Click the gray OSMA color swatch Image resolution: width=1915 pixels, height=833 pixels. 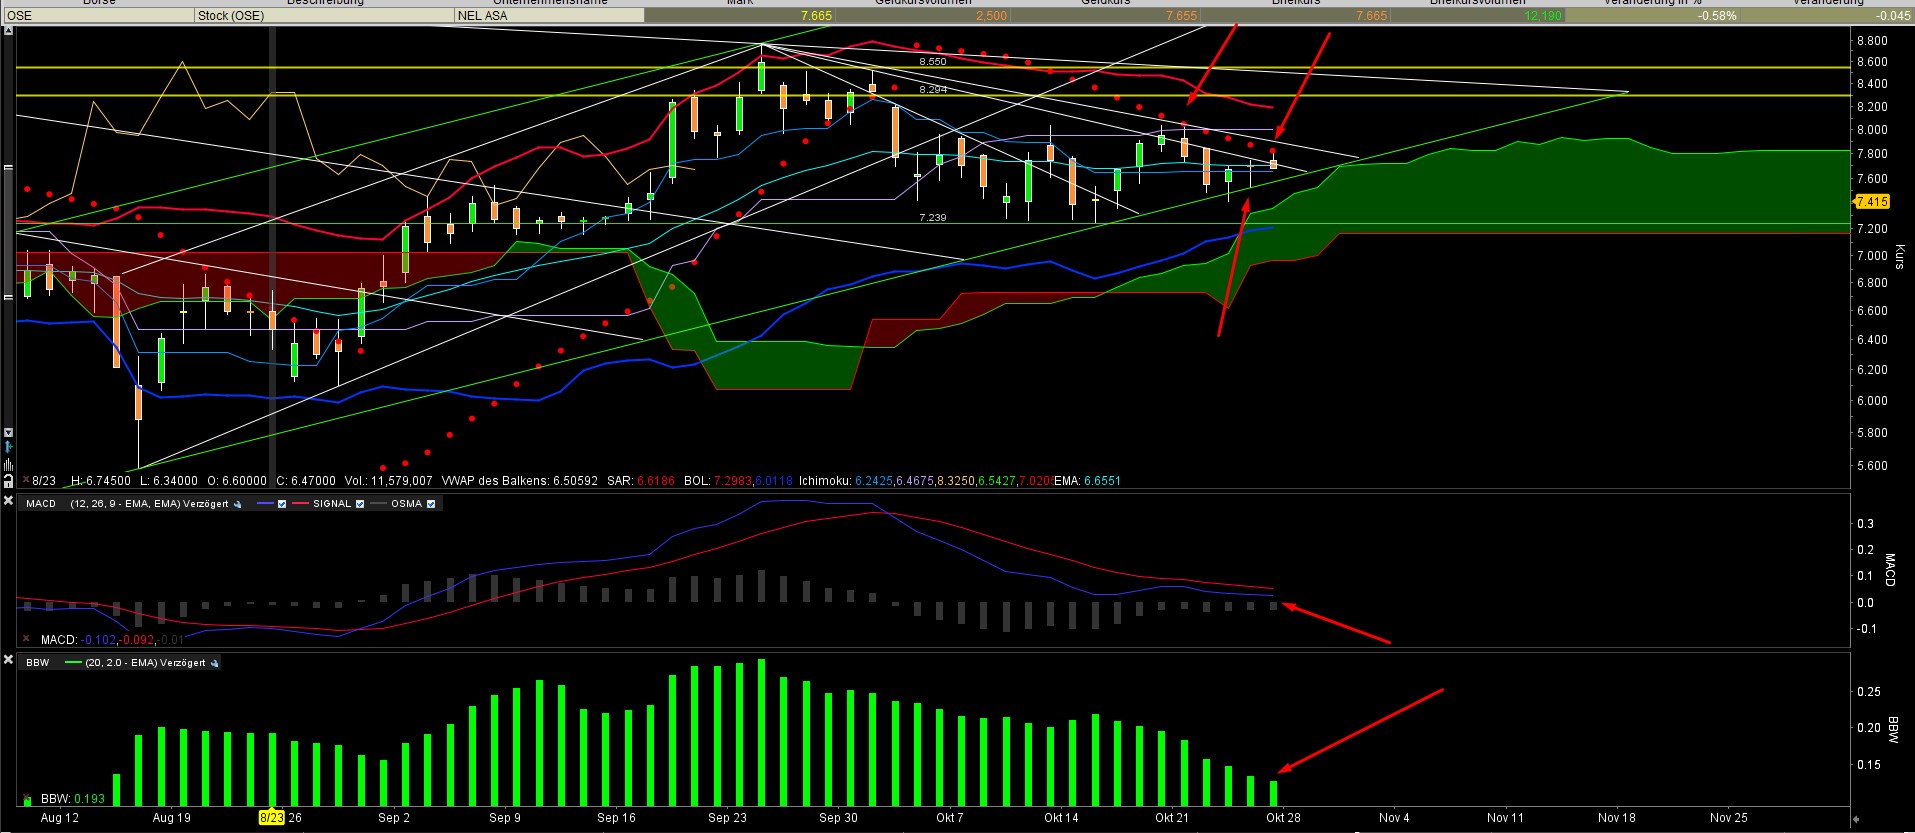tap(378, 504)
